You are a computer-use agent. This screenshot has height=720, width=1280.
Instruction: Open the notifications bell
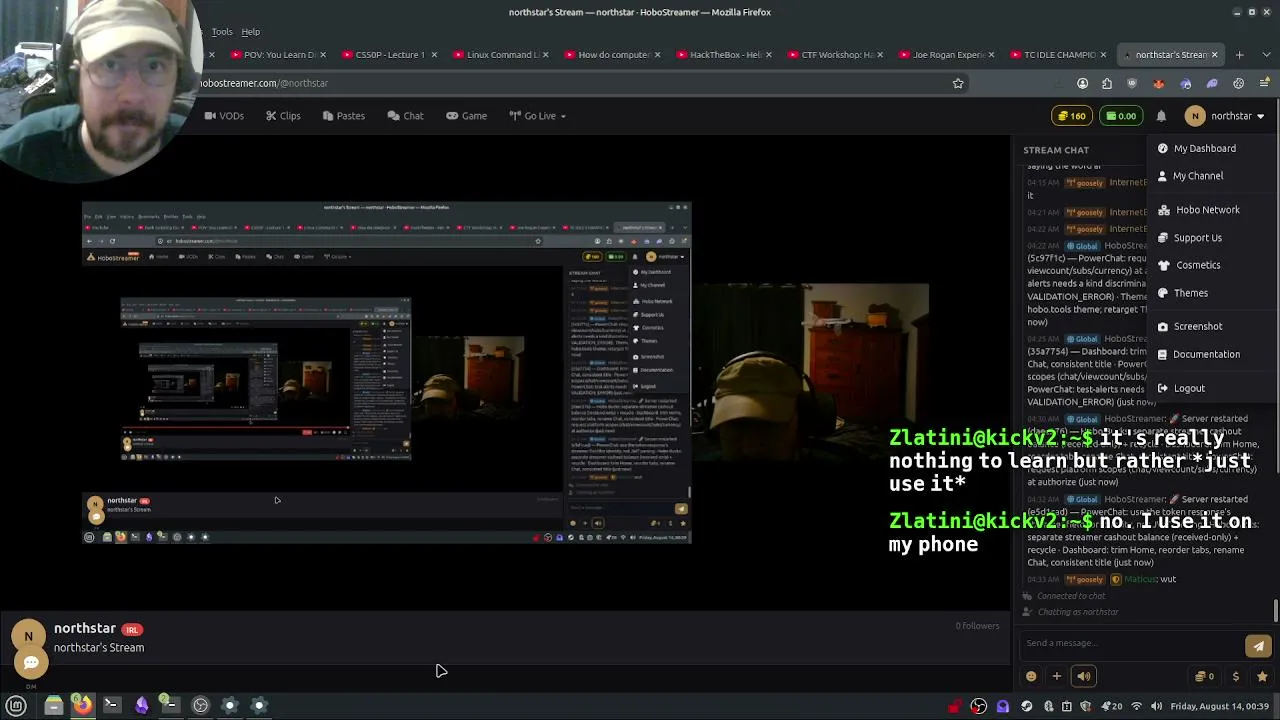[x=1161, y=116]
